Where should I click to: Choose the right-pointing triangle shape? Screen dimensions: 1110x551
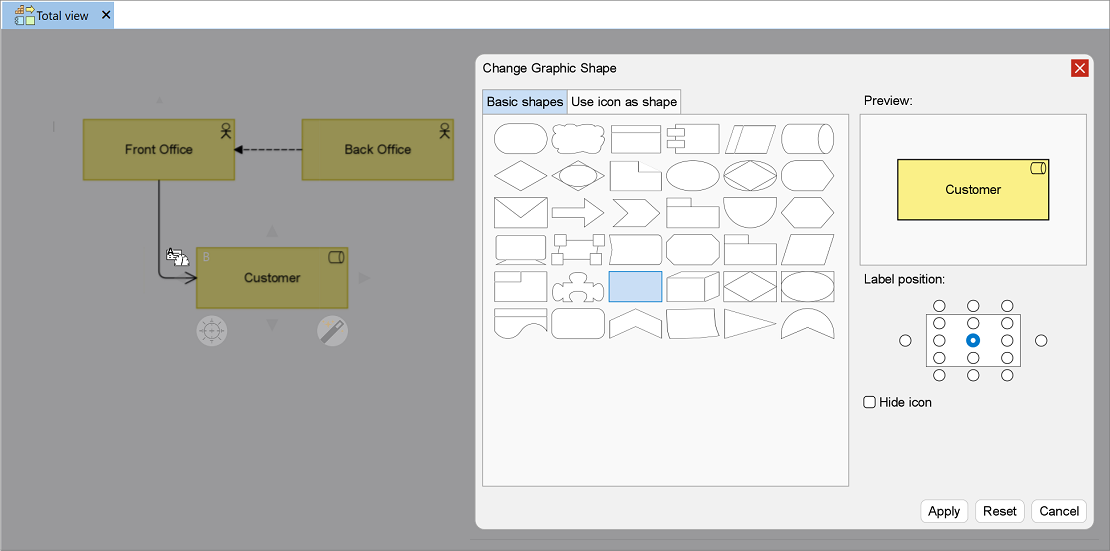pos(750,324)
